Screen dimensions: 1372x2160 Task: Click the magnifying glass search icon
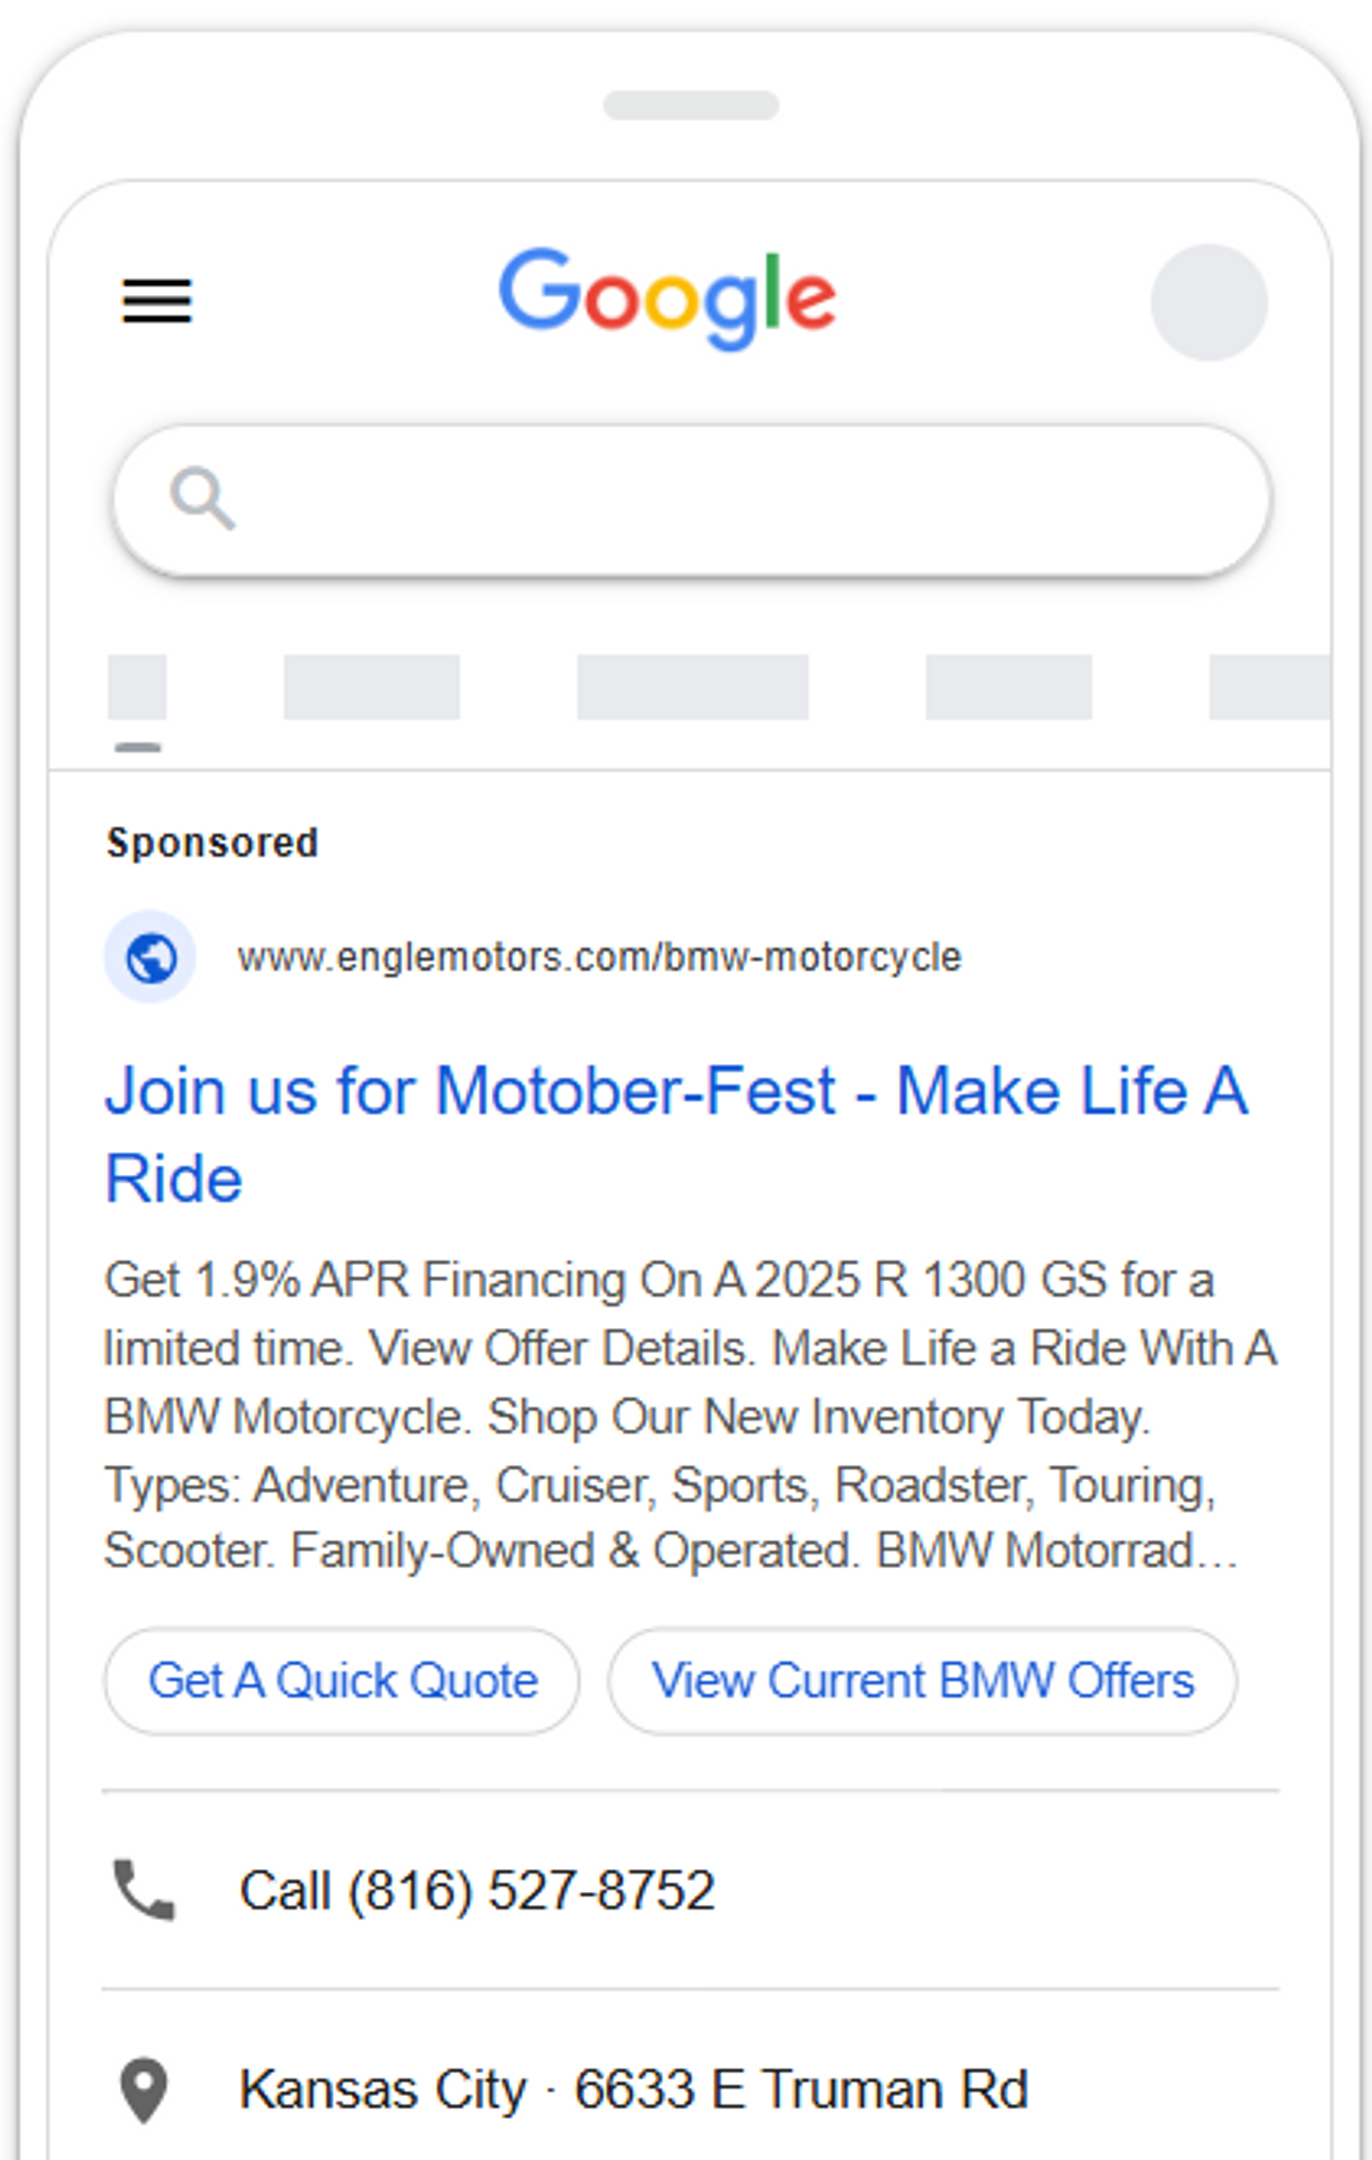(203, 498)
